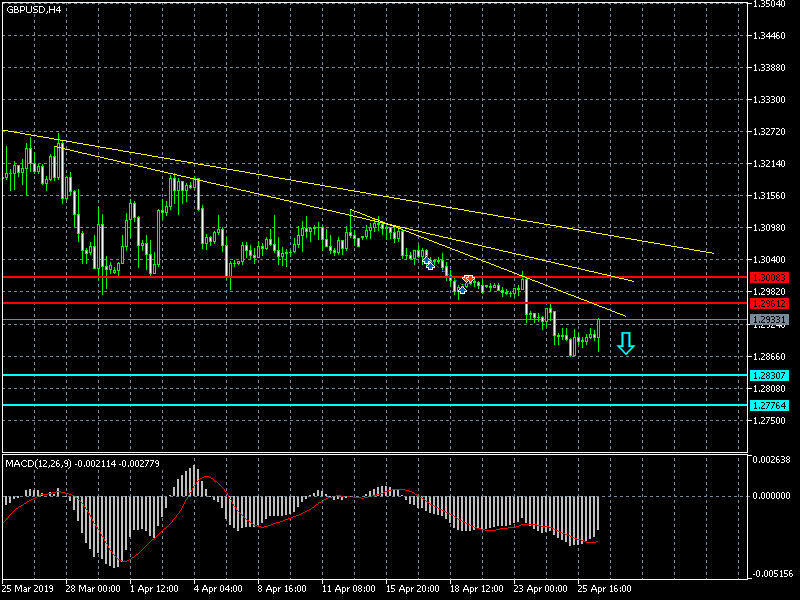Click the 1.28080 price axis label
The width and height of the screenshot is (800, 600).
pyautogui.click(x=769, y=389)
